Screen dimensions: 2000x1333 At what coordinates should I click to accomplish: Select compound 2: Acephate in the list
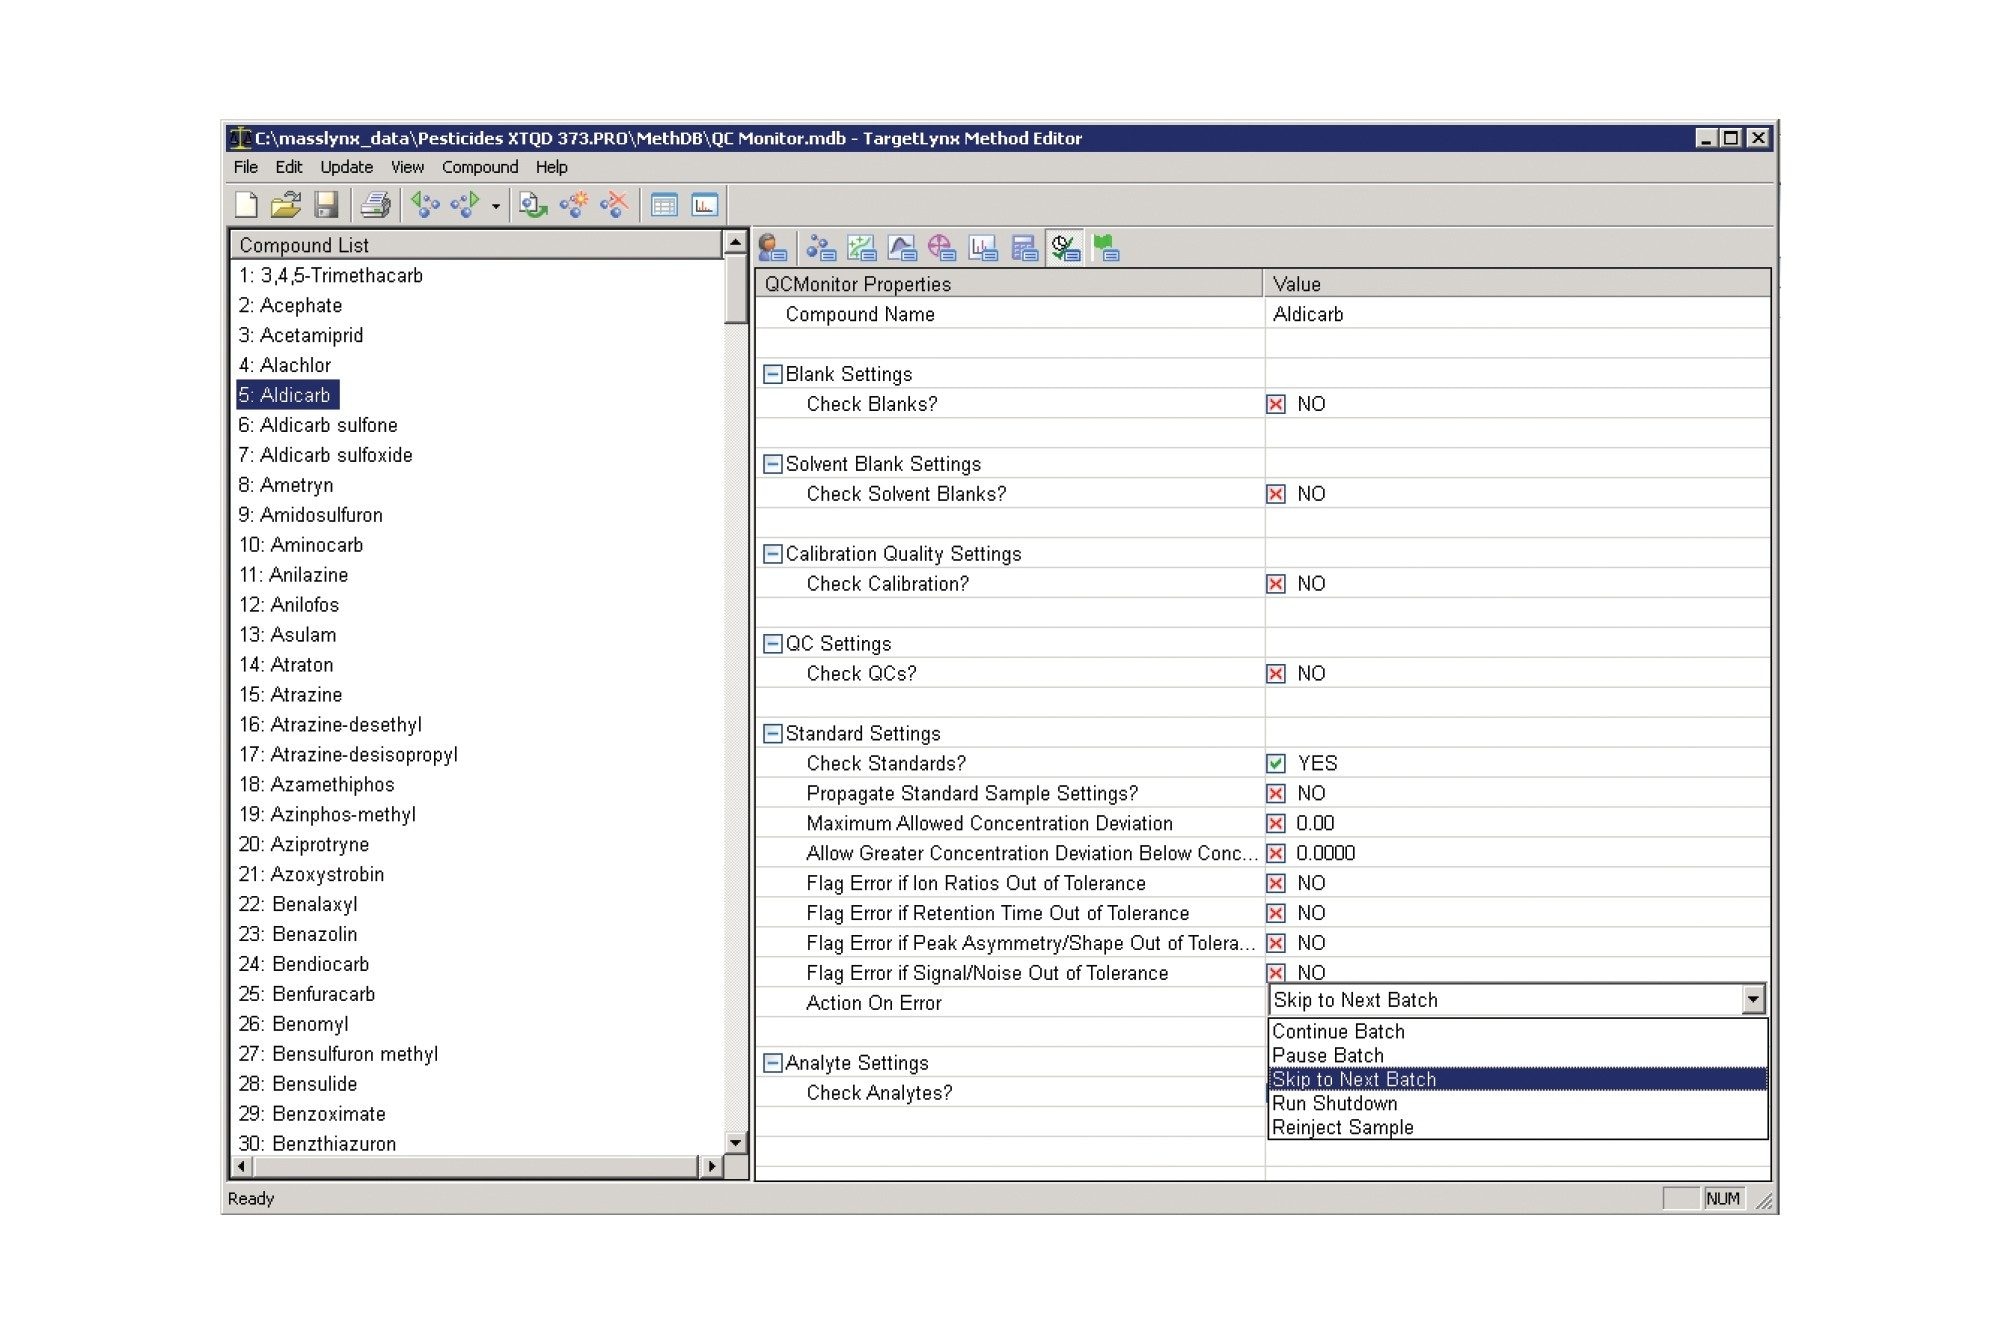click(x=290, y=306)
